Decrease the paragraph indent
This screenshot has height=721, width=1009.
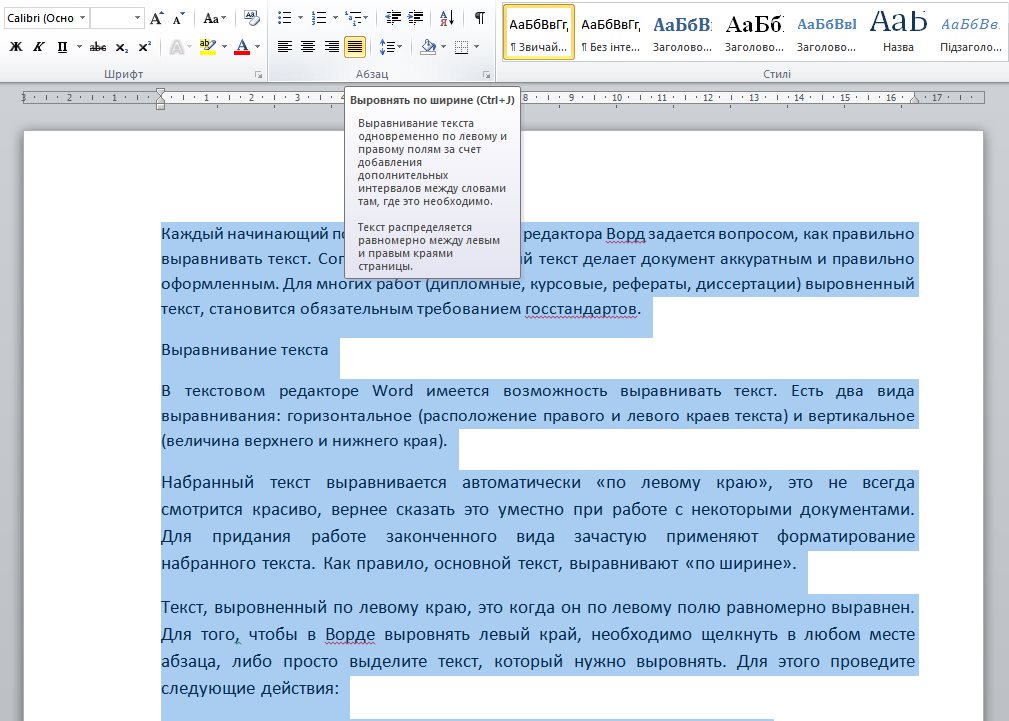392,18
